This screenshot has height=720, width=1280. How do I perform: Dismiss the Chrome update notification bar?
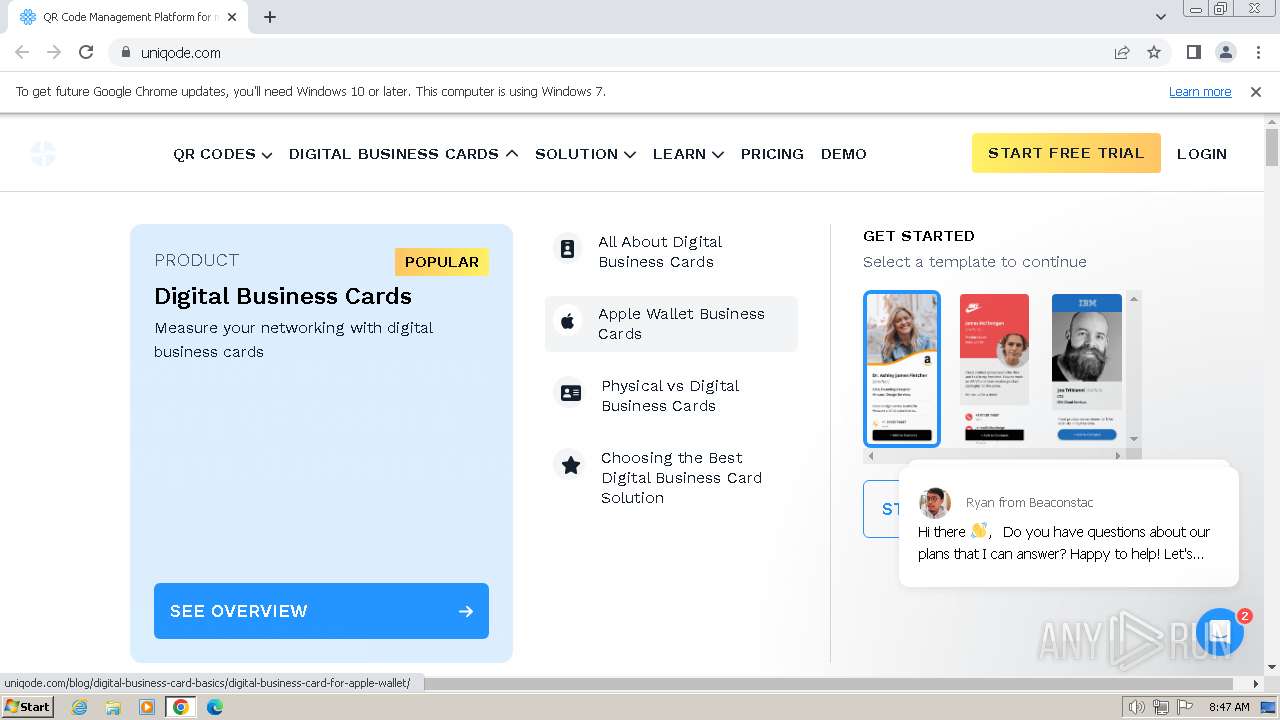point(1256,91)
